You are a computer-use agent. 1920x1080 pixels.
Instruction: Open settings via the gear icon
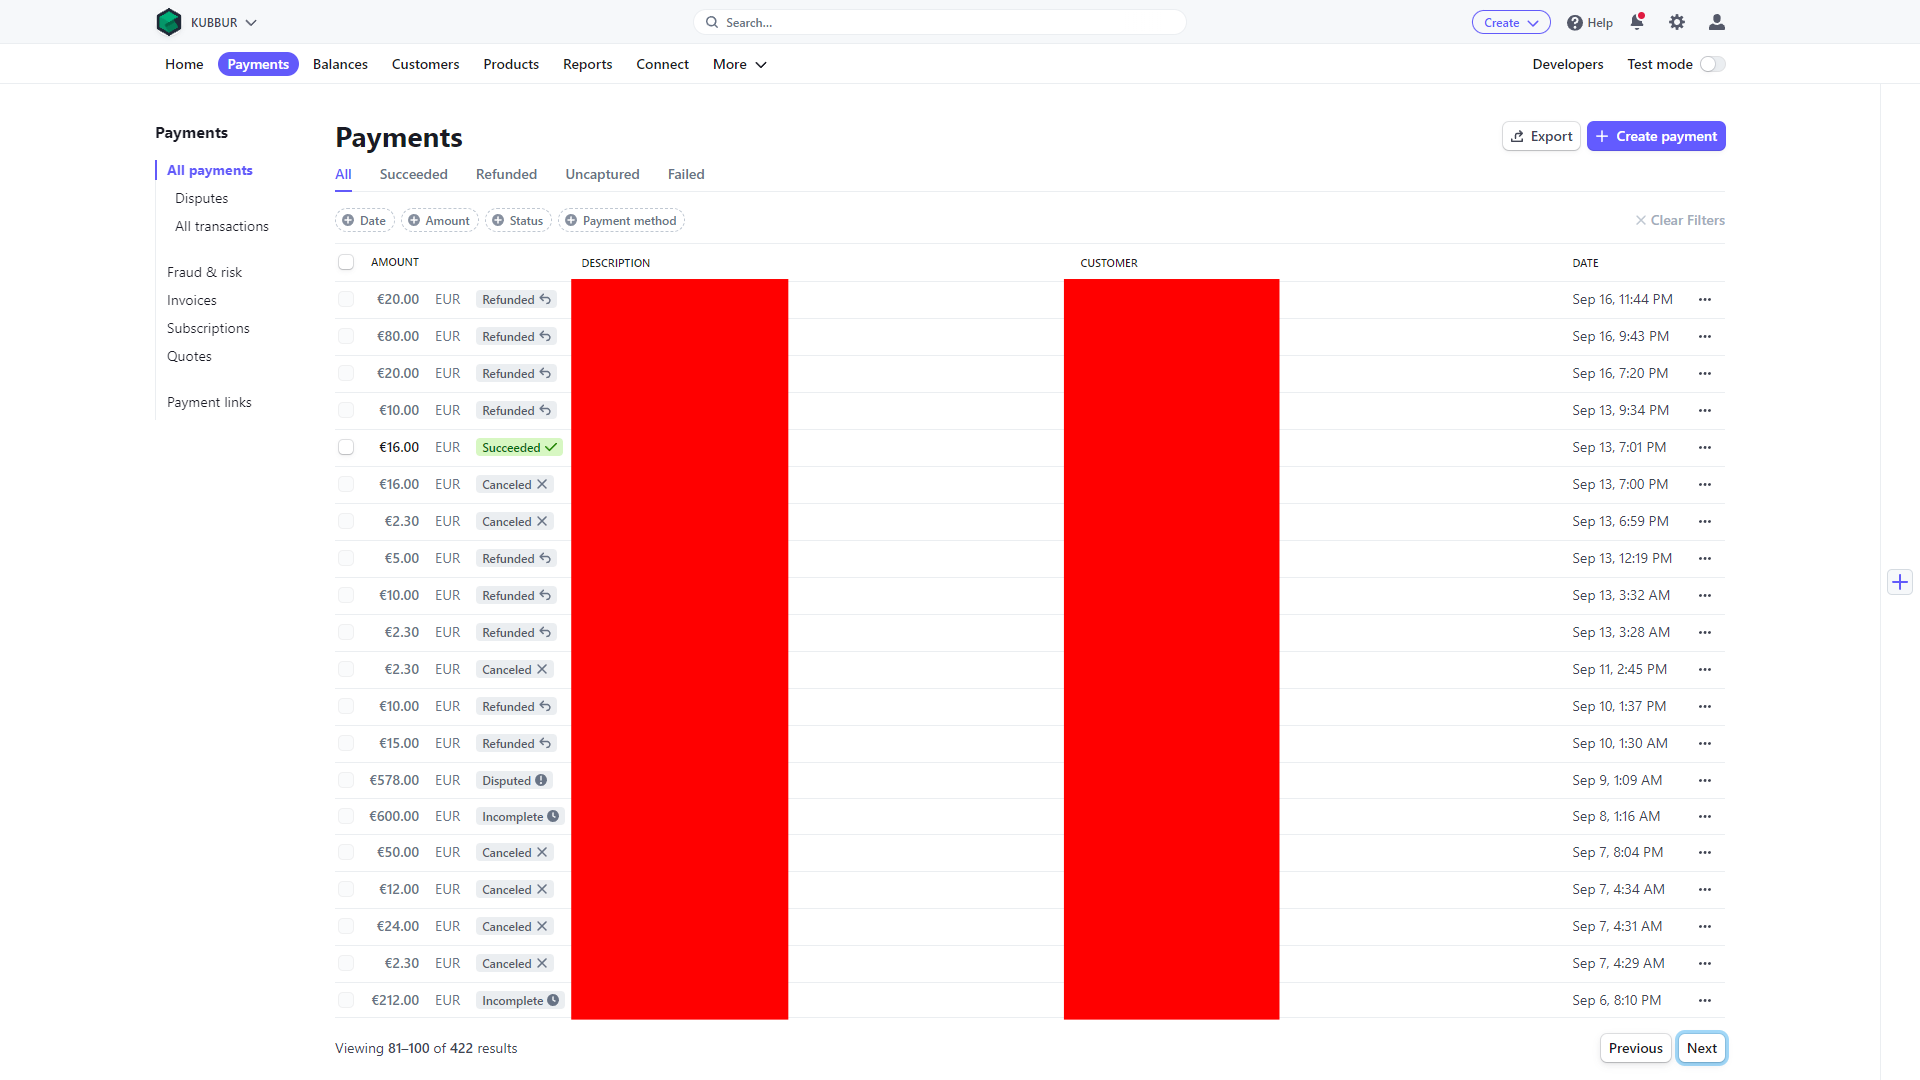pyautogui.click(x=1677, y=22)
